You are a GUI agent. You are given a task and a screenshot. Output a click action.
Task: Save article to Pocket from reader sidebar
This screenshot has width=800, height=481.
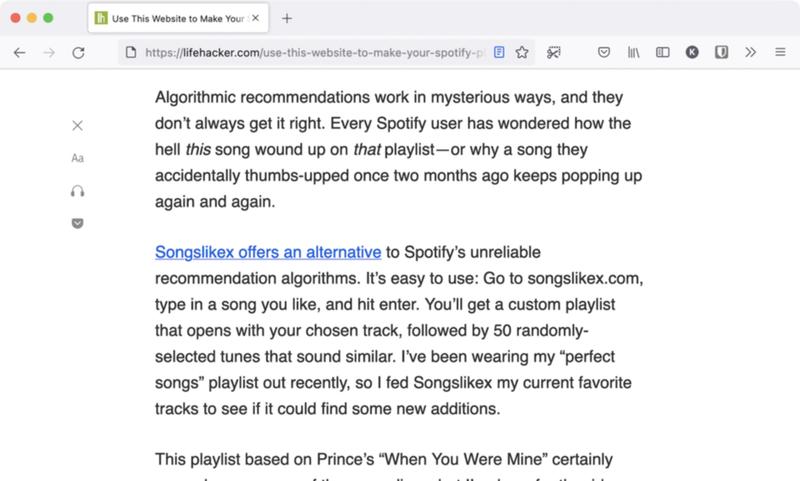pyautogui.click(x=78, y=222)
